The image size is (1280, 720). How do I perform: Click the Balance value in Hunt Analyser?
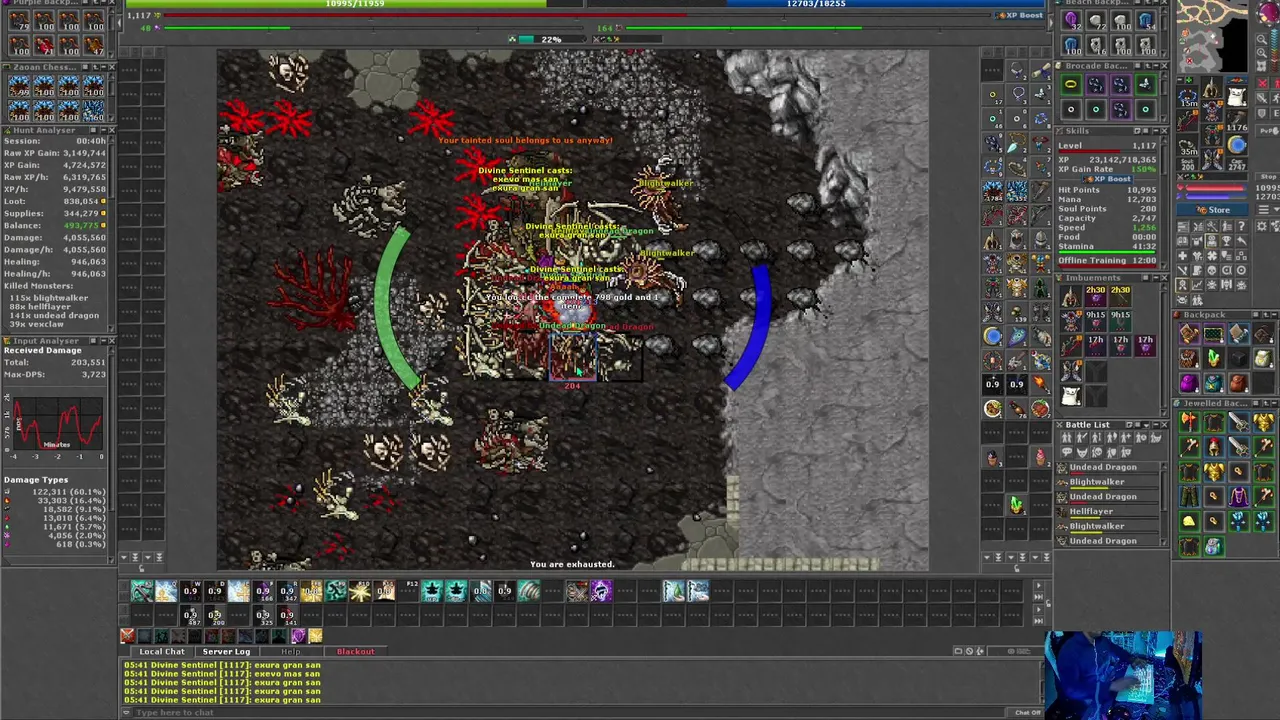[80, 226]
